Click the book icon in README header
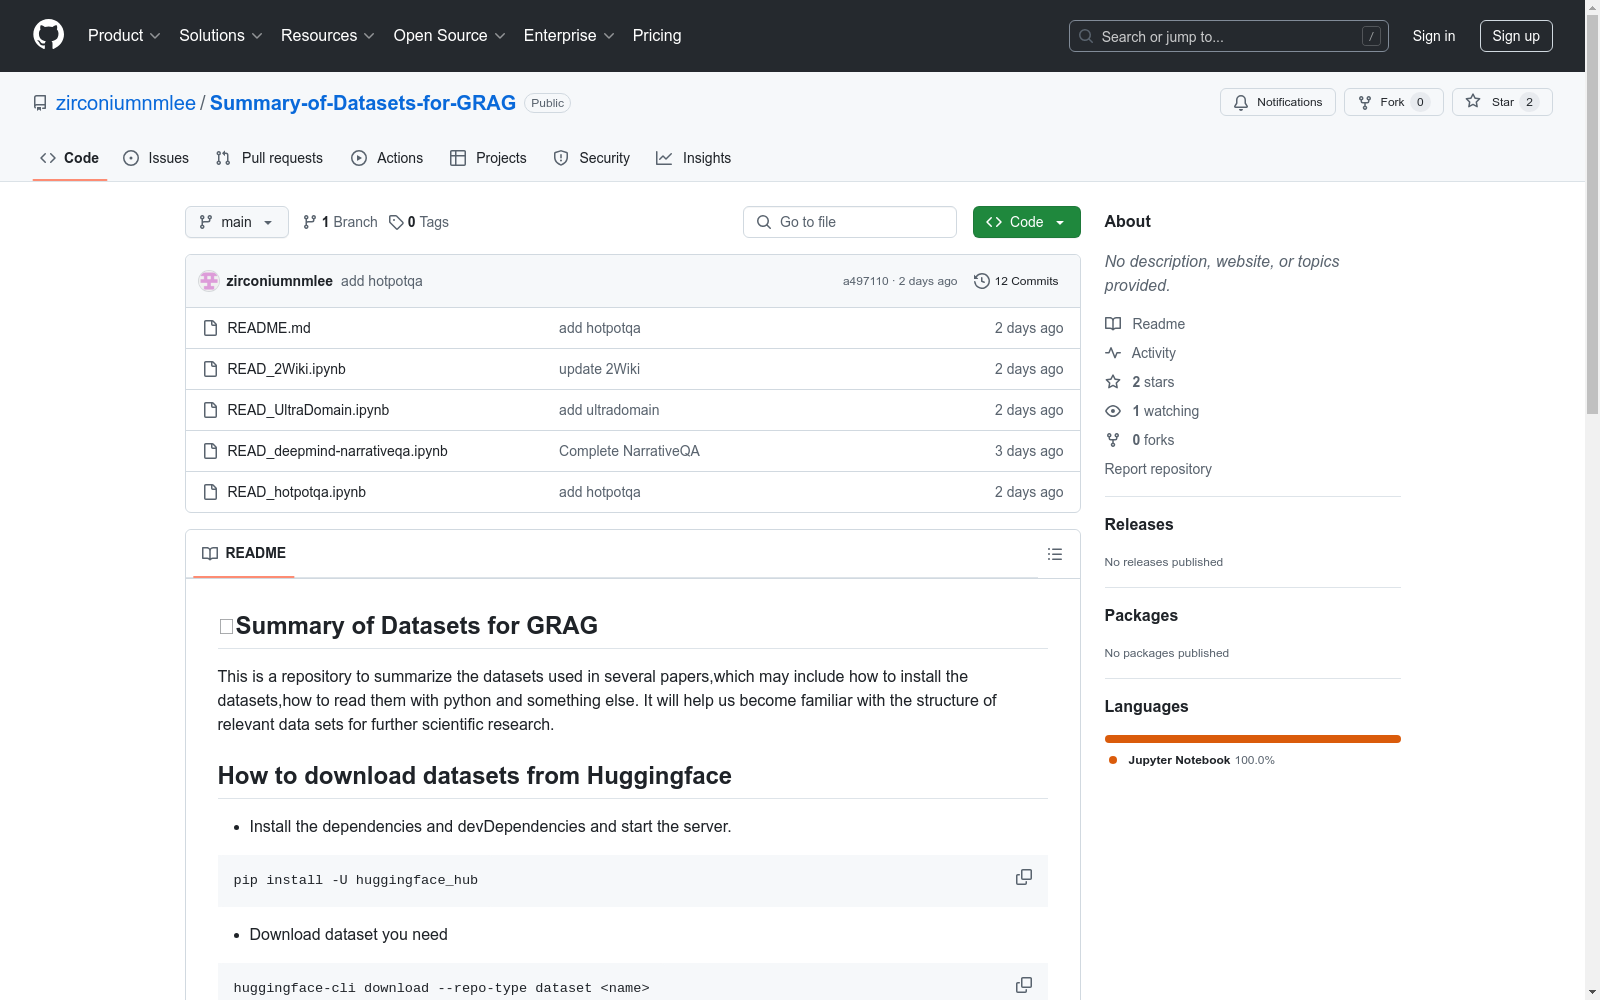Image resolution: width=1600 pixels, height=1000 pixels. 210,554
